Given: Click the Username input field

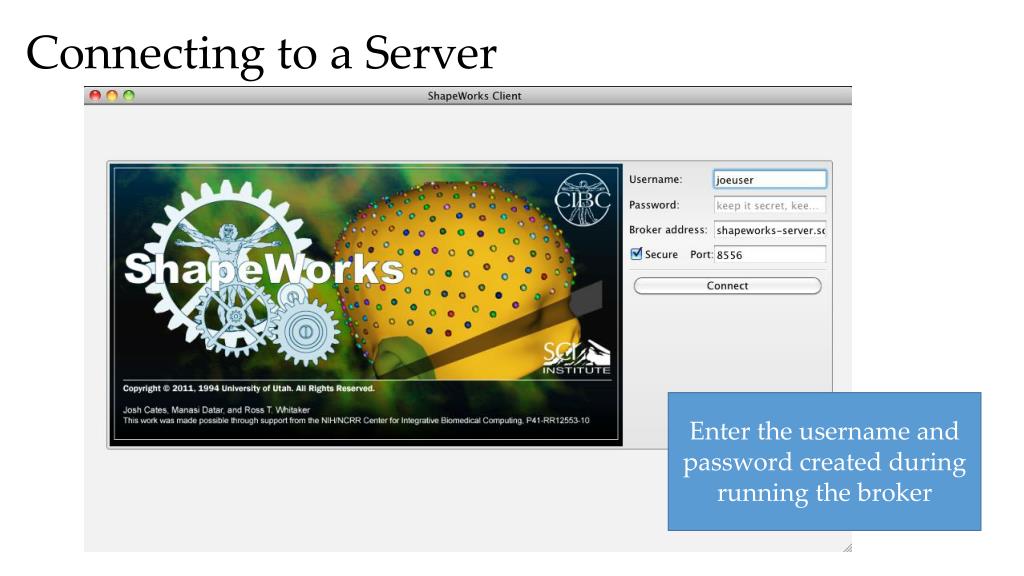Looking at the screenshot, I should 770,180.
